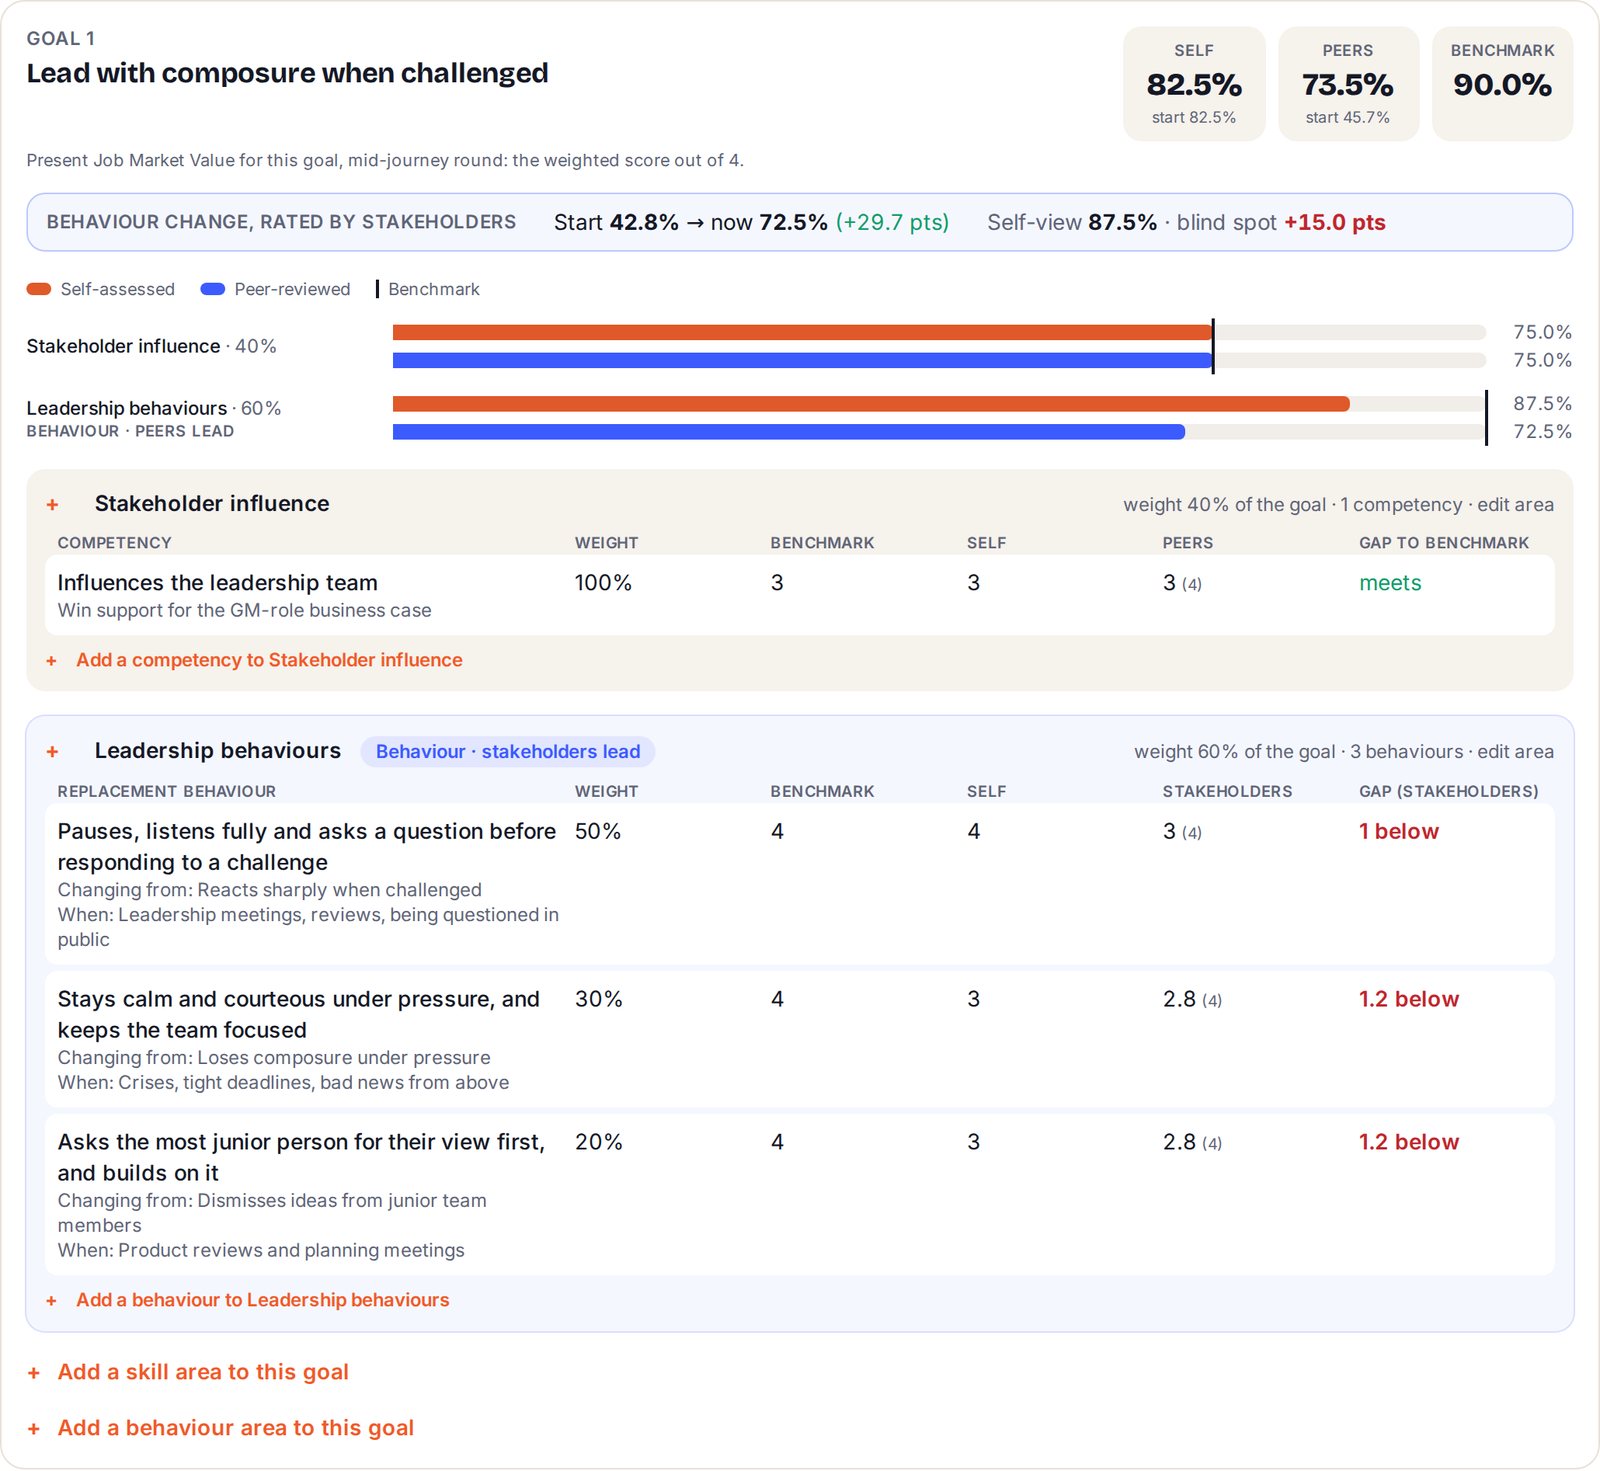Click the GAP TO BENCHMARK column header
This screenshot has width=1600, height=1471.
coord(1444,543)
